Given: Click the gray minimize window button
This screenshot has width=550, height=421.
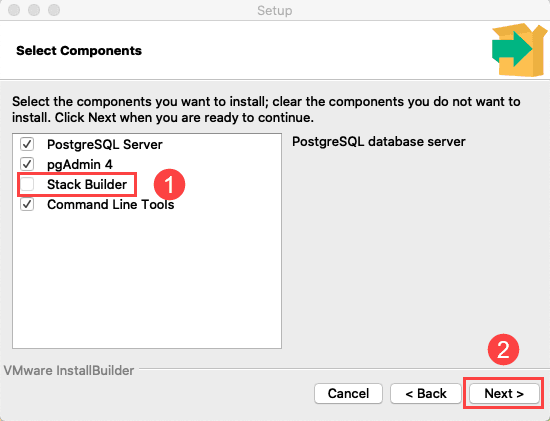Looking at the screenshot, I should 34,10.
